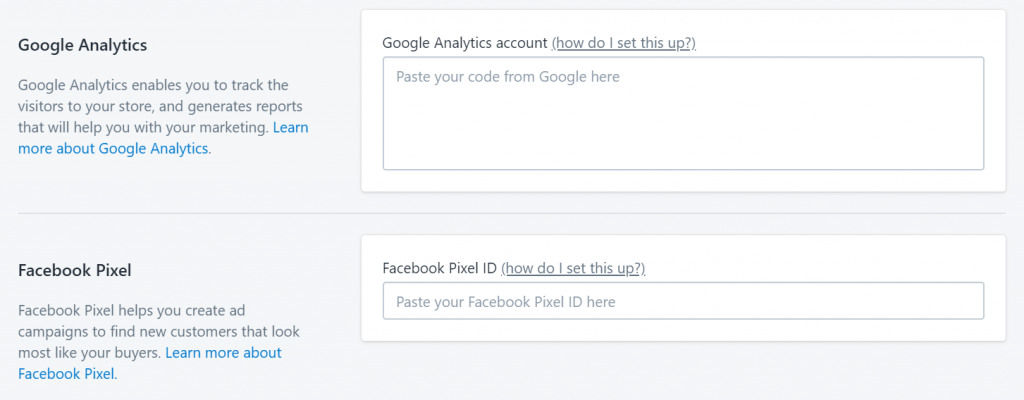Select the 'Google Analytics' section heading

tap(82, 45)
